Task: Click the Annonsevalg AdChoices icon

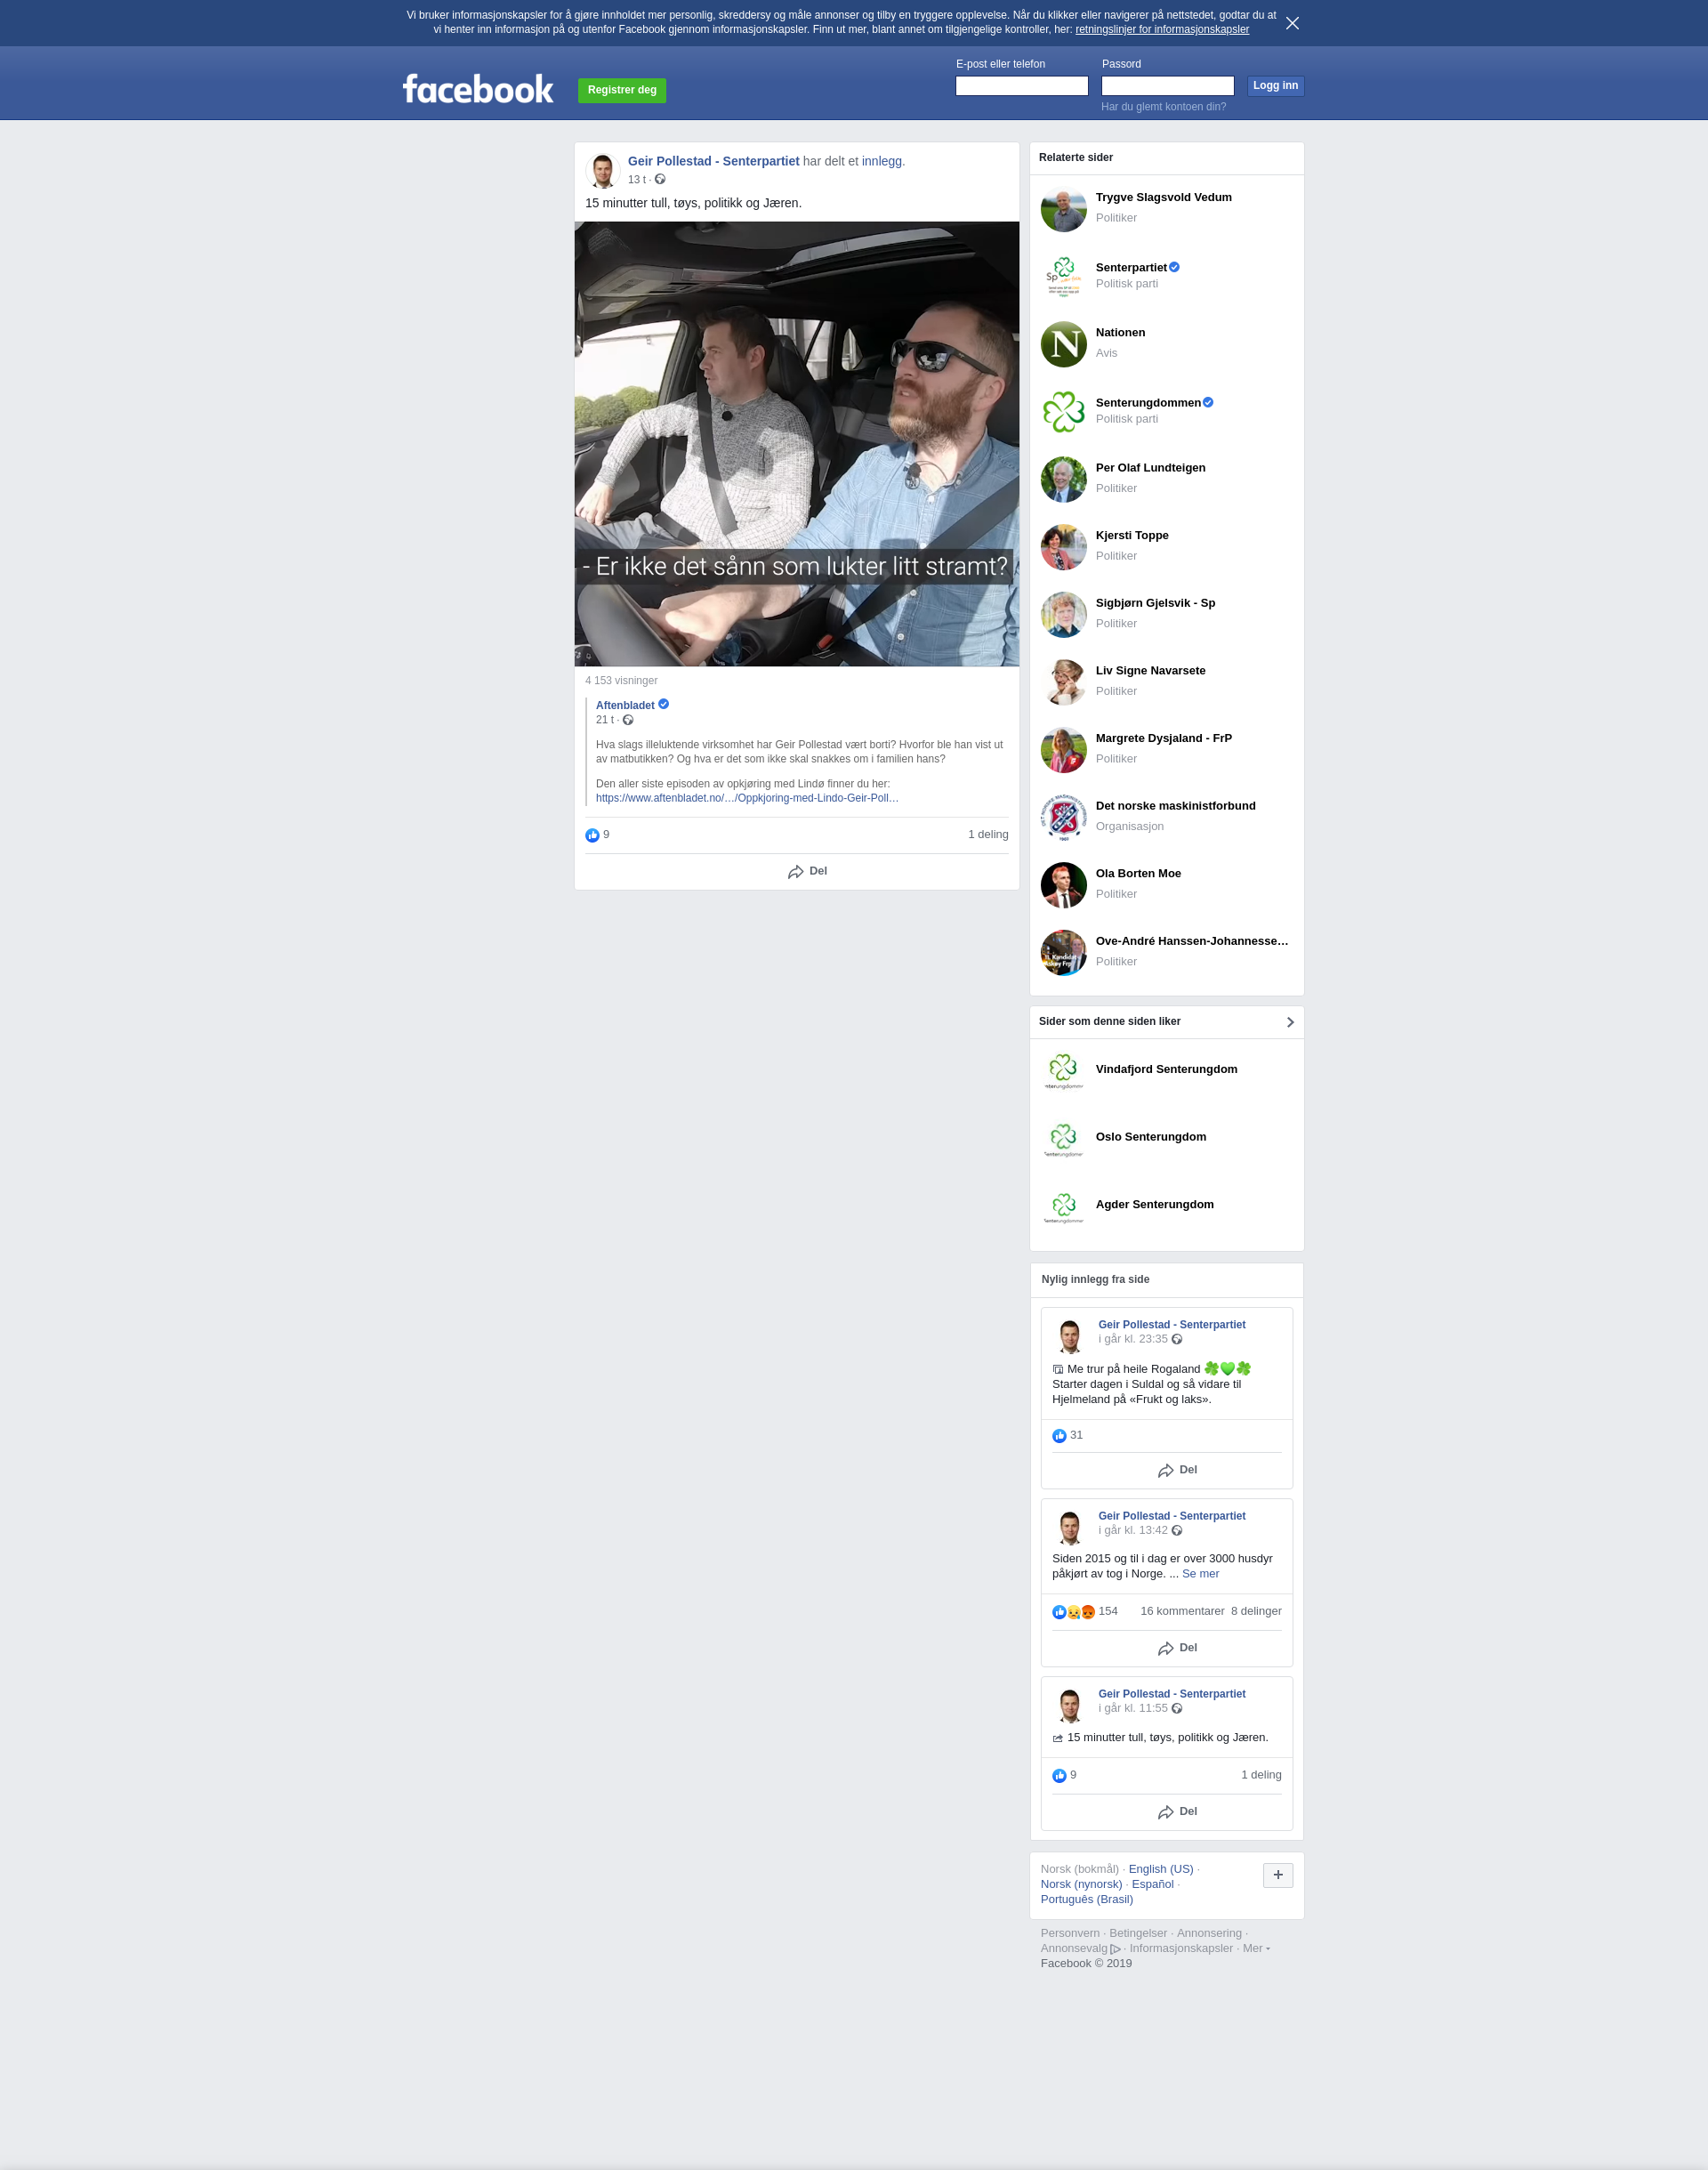Action: point(1115,1949)
